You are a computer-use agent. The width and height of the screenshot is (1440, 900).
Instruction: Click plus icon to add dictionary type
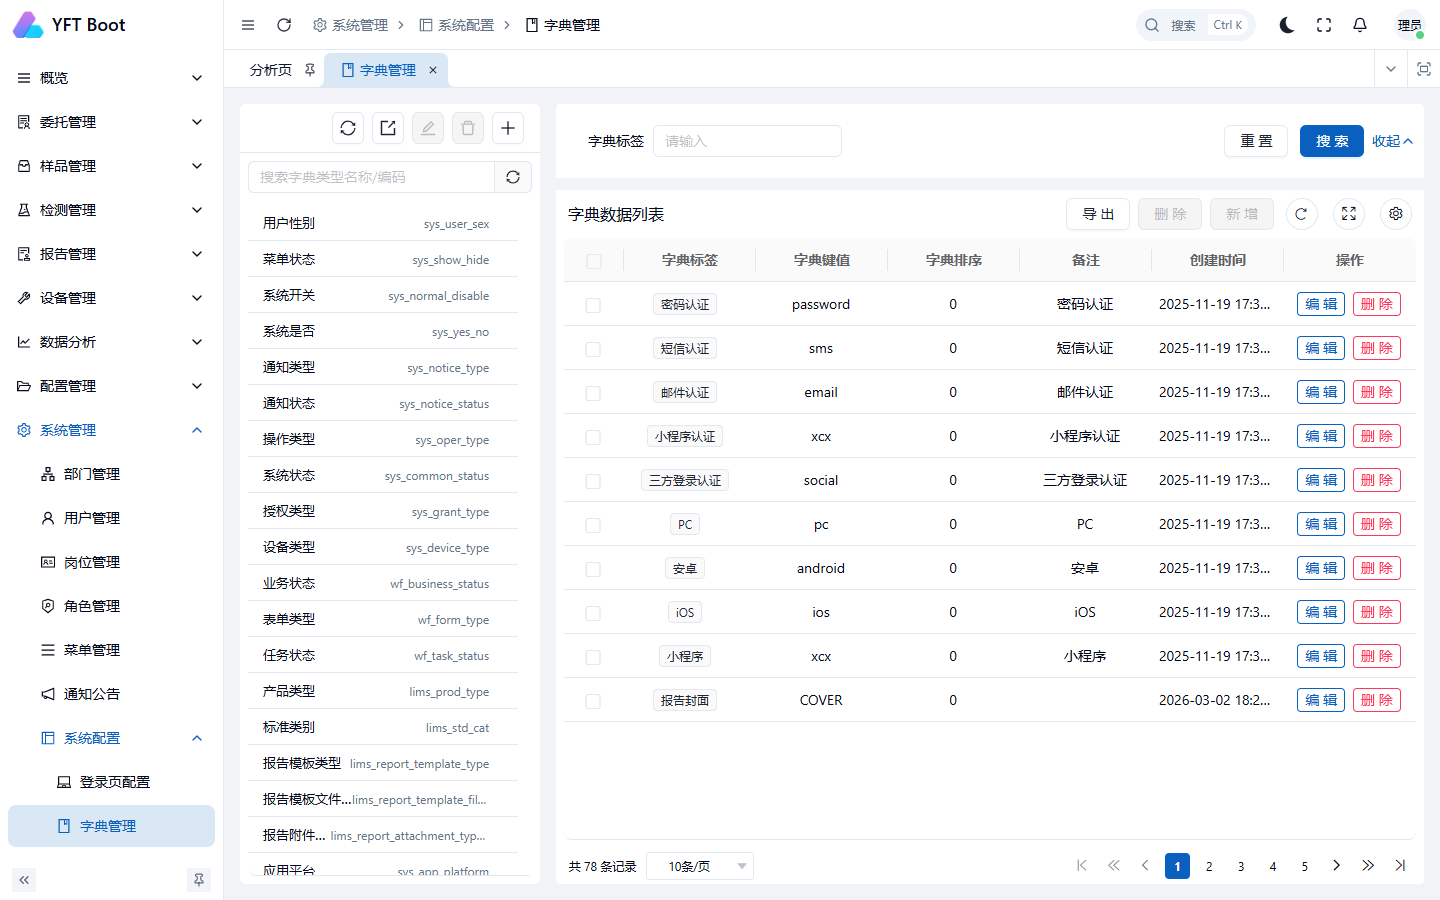pyautogui.click(x=508, y=128)
